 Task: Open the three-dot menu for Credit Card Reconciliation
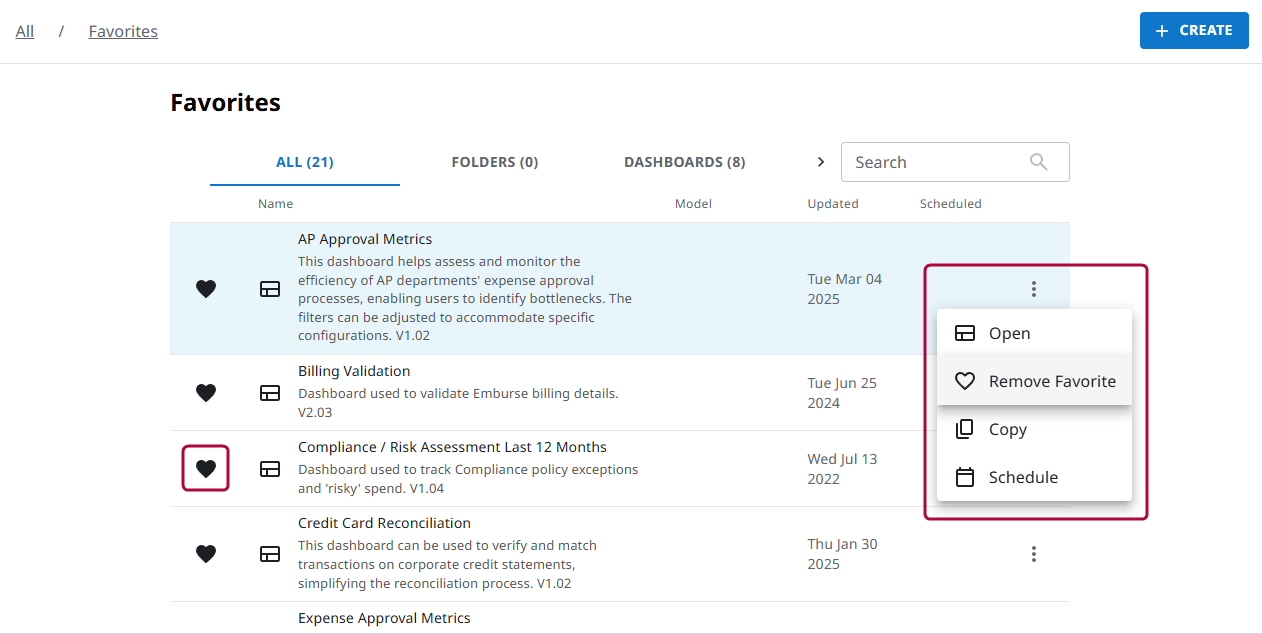[x=1034, y=553]
